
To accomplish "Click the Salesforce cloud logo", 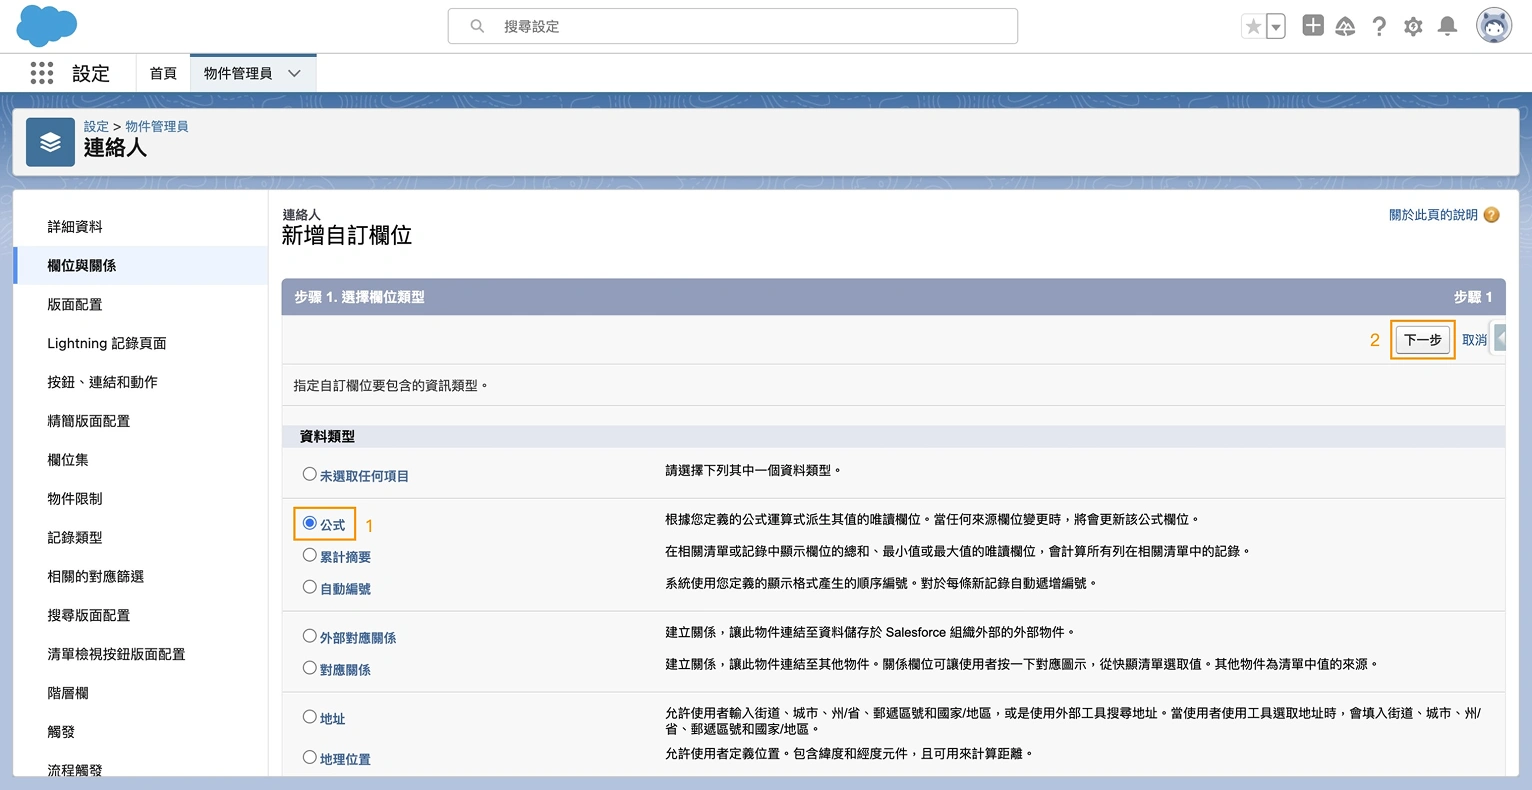I will point(41,25).
